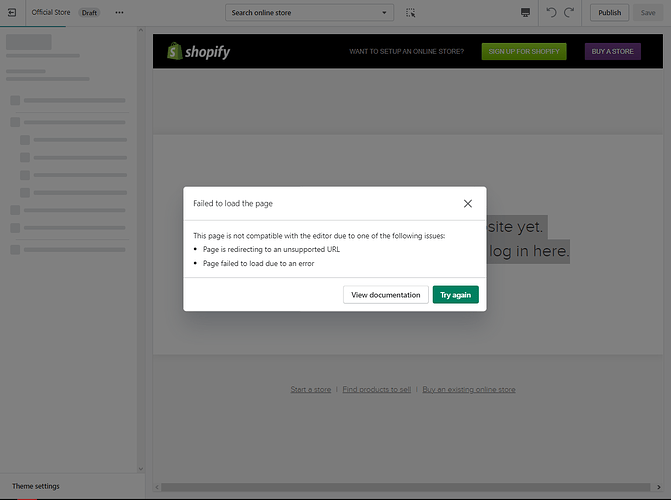Click the Sign Up for Shopify button
The width and height of the screenshot is (671, 500).
(524, 51)
